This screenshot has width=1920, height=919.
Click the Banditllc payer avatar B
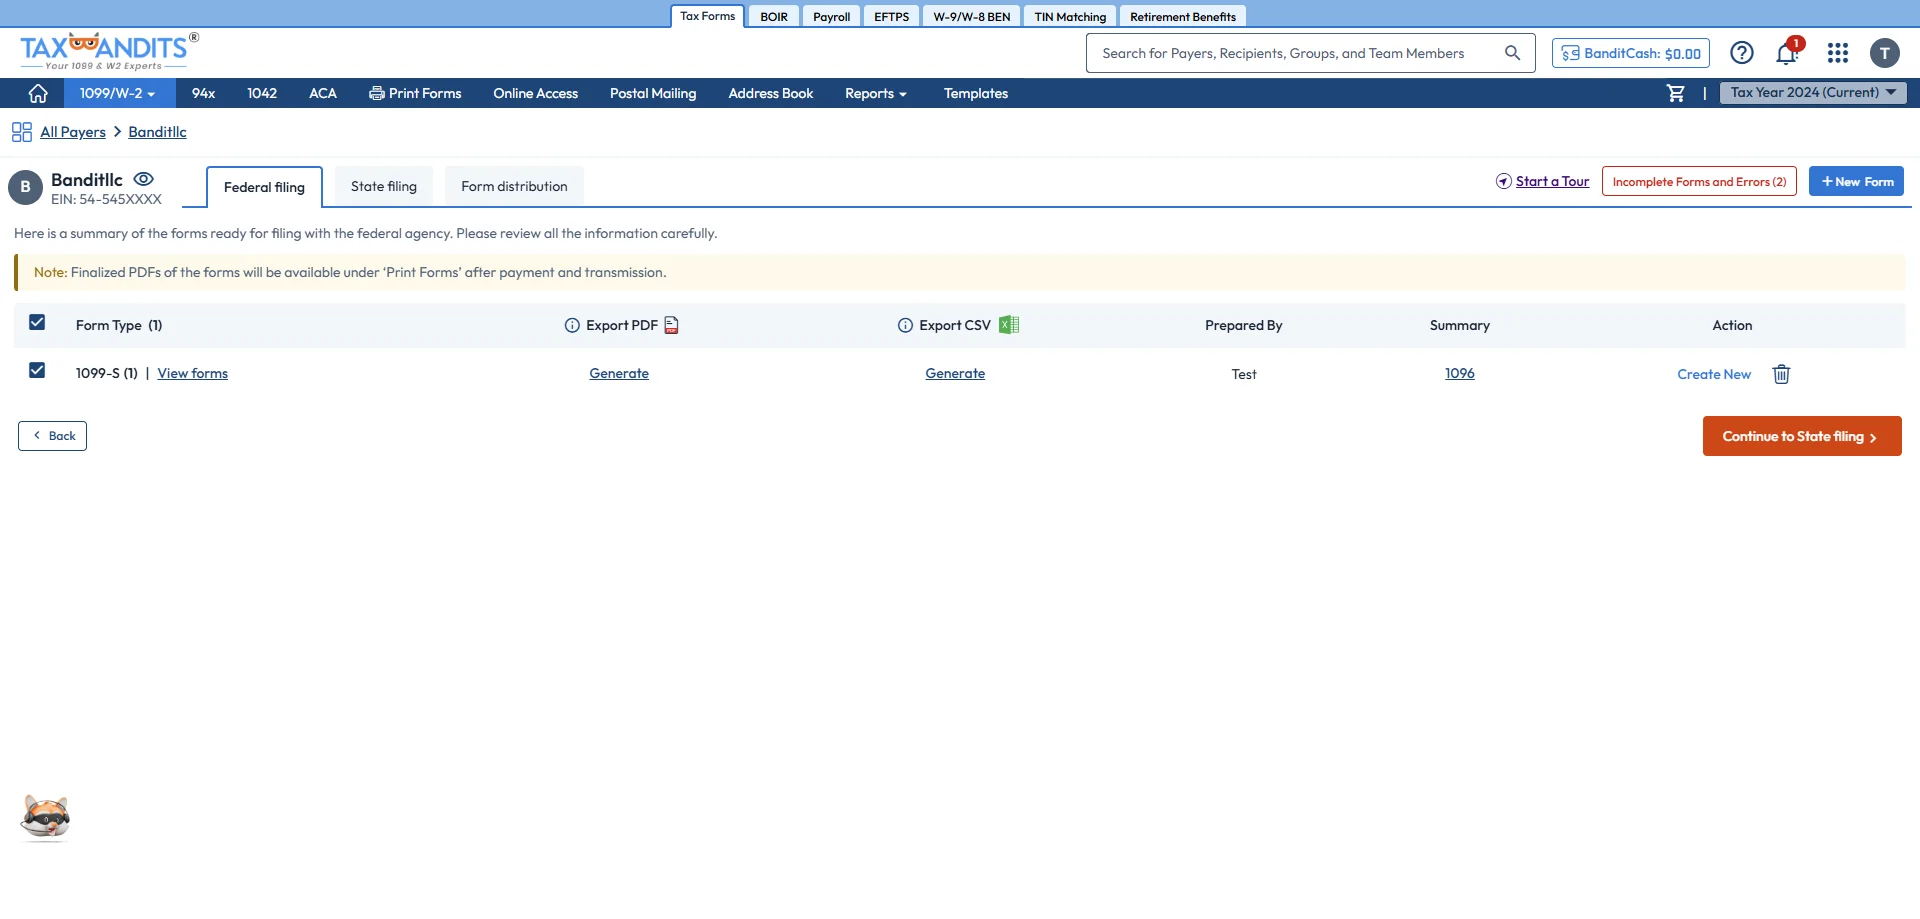tap(26, 187)
